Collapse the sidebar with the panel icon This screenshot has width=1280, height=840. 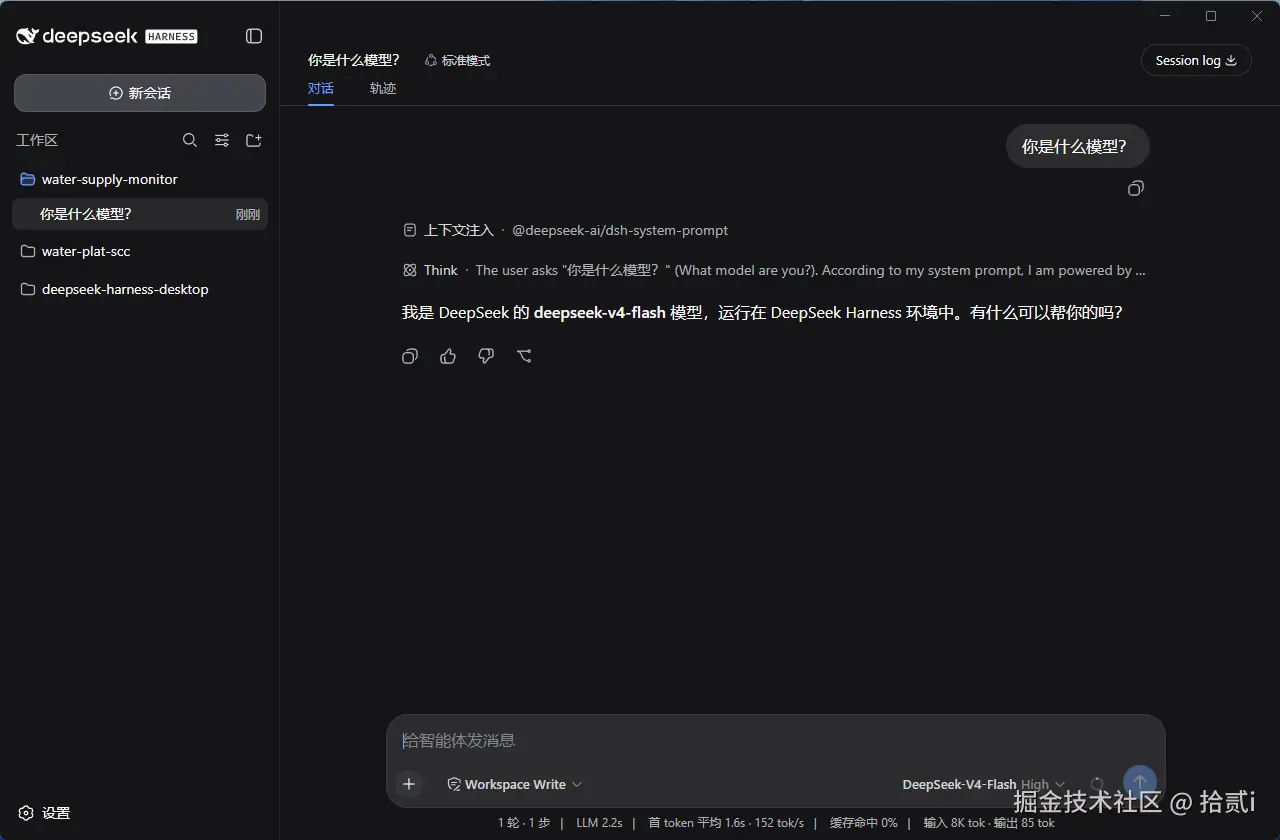point(254,36)
